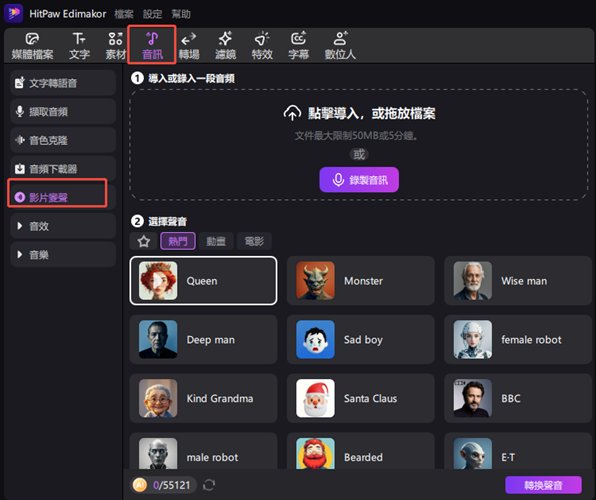This screenshot has width=596, height=500.
Task: Open the 濾鏡 filters tab
Action: (225, 46)
